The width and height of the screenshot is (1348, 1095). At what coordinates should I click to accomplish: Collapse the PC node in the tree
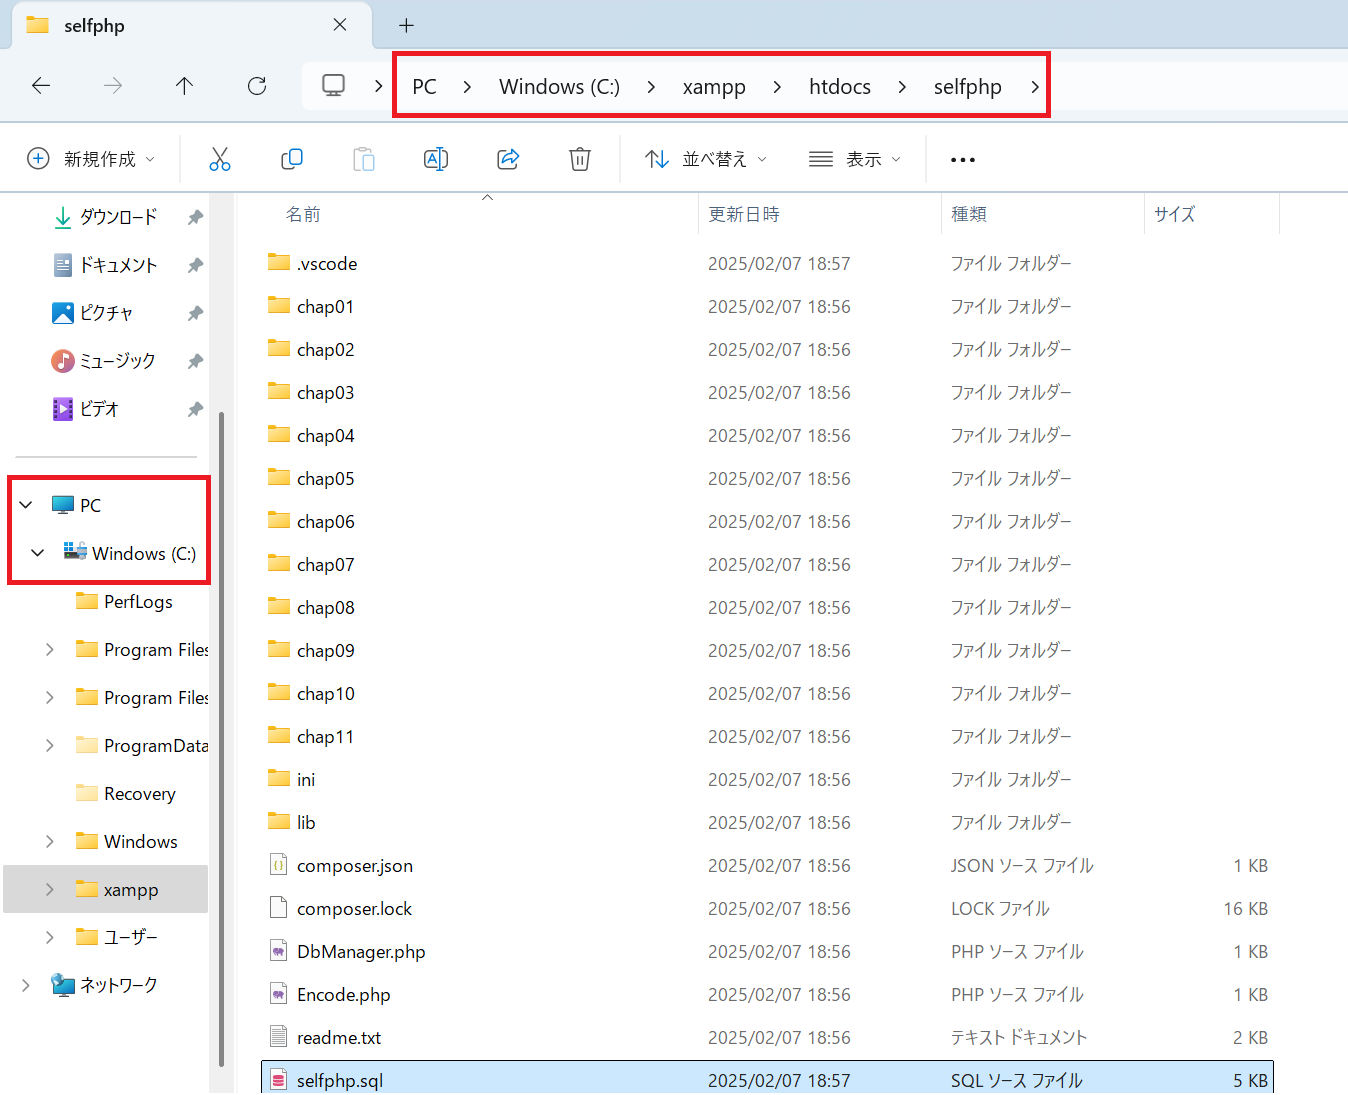coord(26,505)
